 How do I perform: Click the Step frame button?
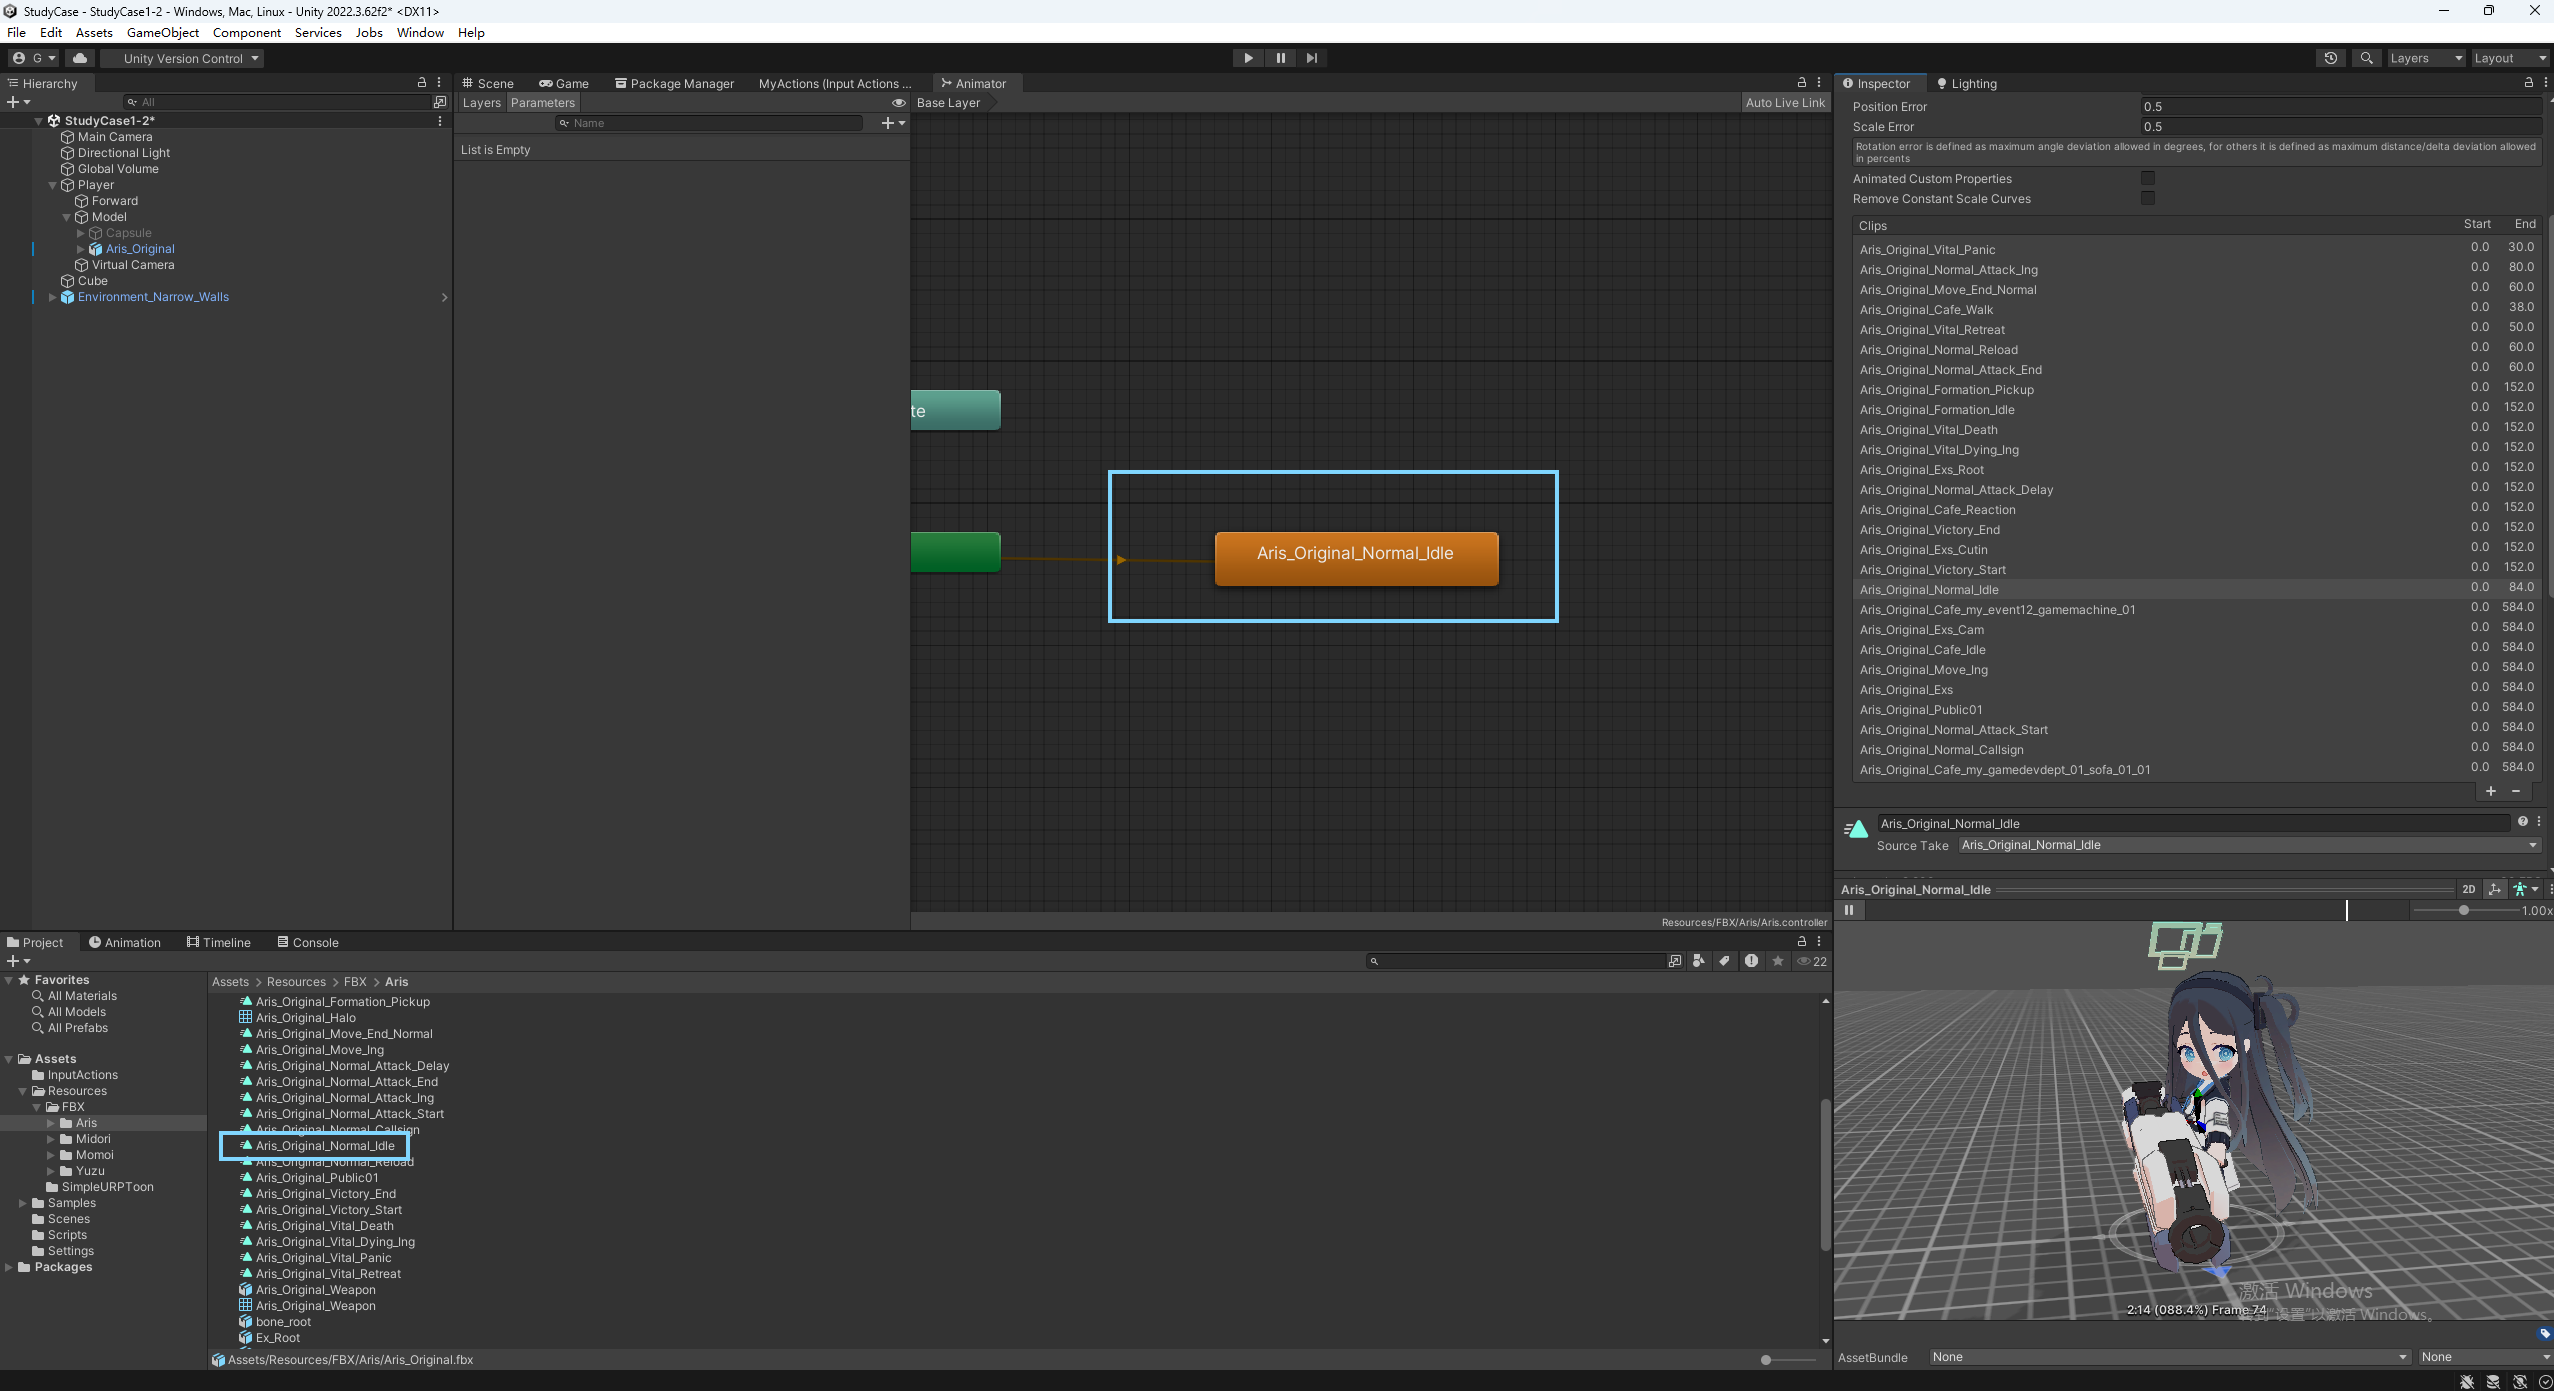coord(1311,58)
